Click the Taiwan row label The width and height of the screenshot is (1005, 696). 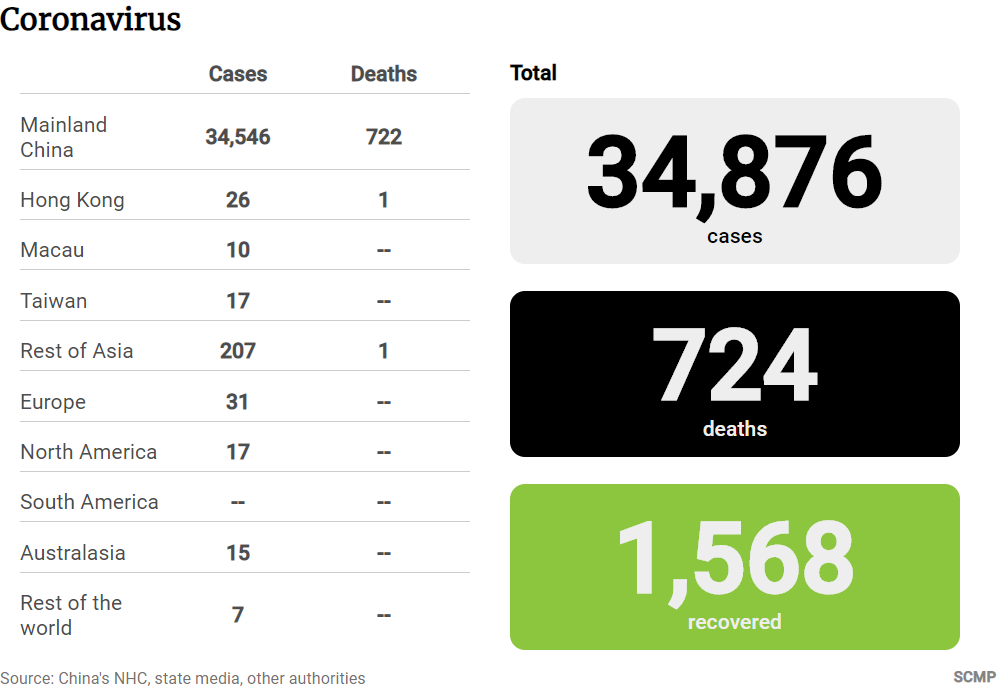tap(54, 301)
